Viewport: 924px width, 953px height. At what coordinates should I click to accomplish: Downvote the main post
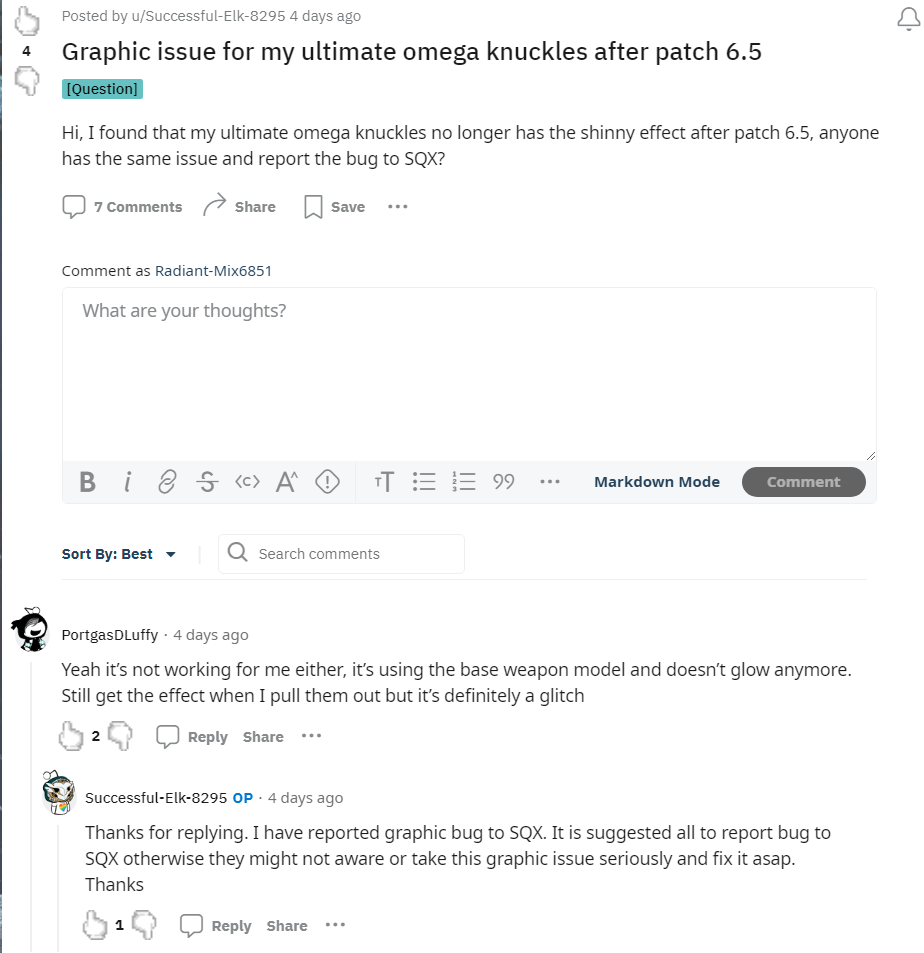[27, 81]
